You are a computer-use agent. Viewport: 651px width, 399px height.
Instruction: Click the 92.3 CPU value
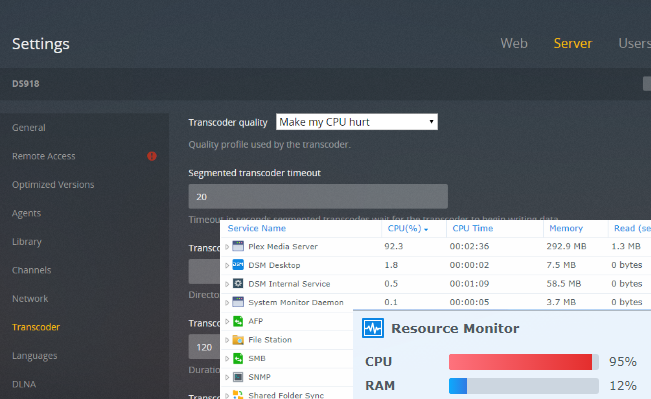pos(394,246)
